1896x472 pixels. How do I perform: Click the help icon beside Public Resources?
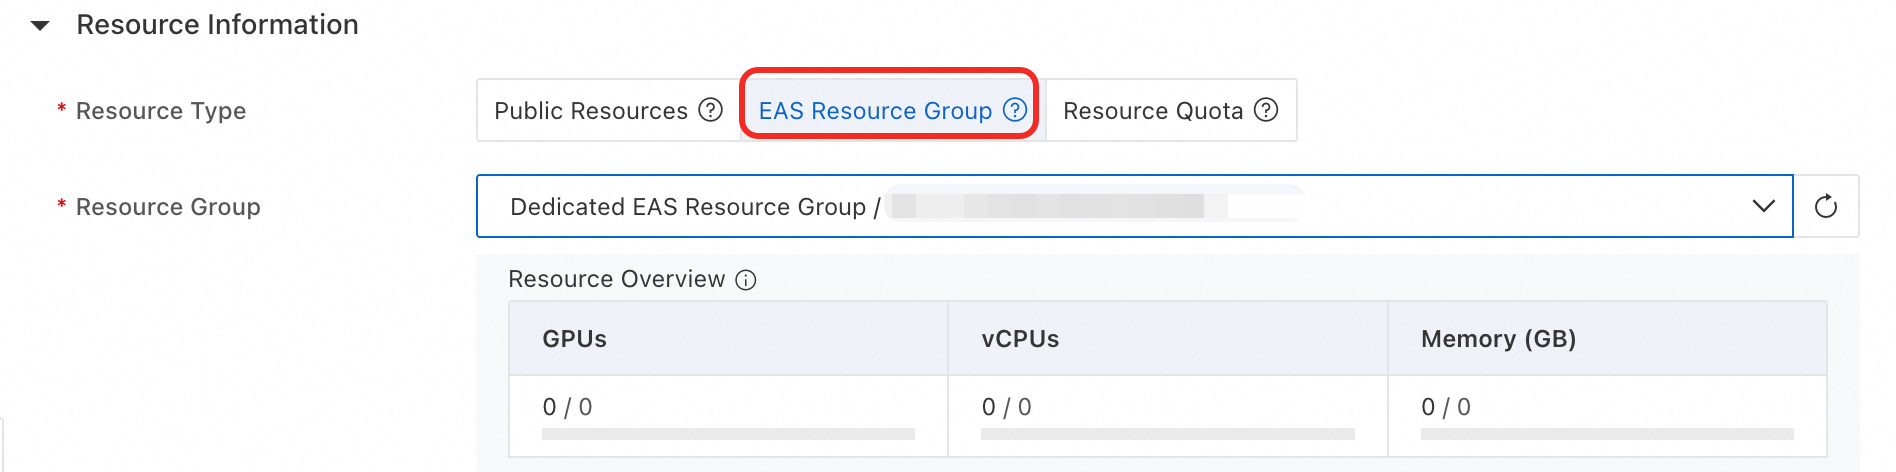click(710, 110)
